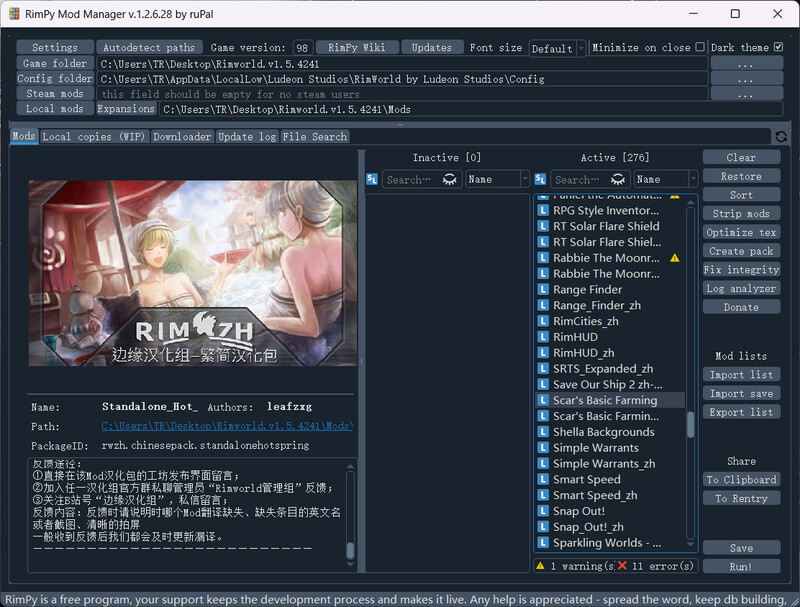The image size is (800, 607).
Task: Open the mod folder path link
Action: [227, 426]
